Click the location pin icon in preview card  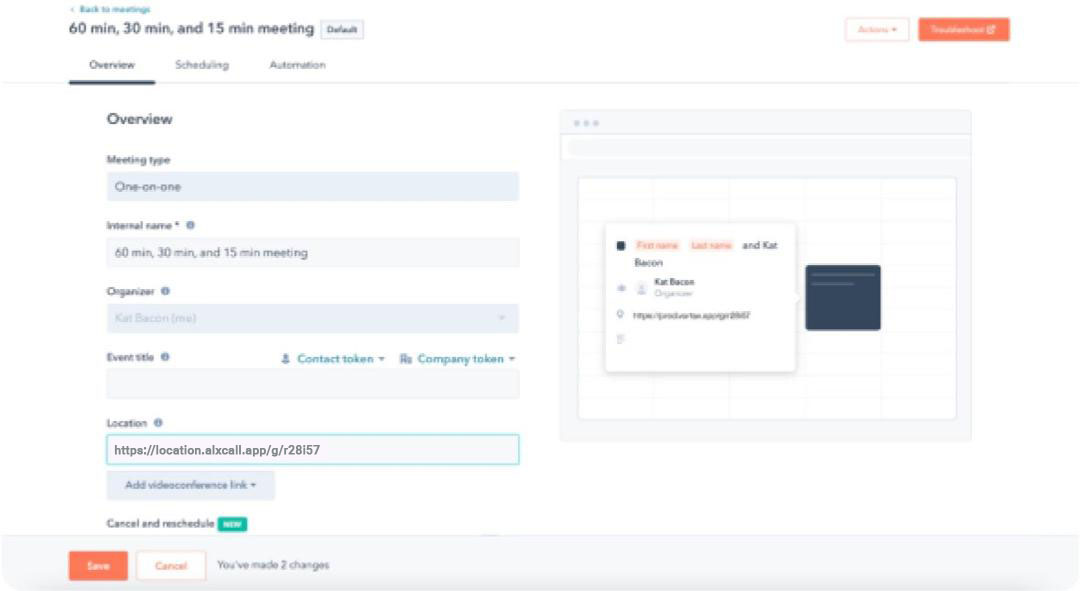pos(621,314)
